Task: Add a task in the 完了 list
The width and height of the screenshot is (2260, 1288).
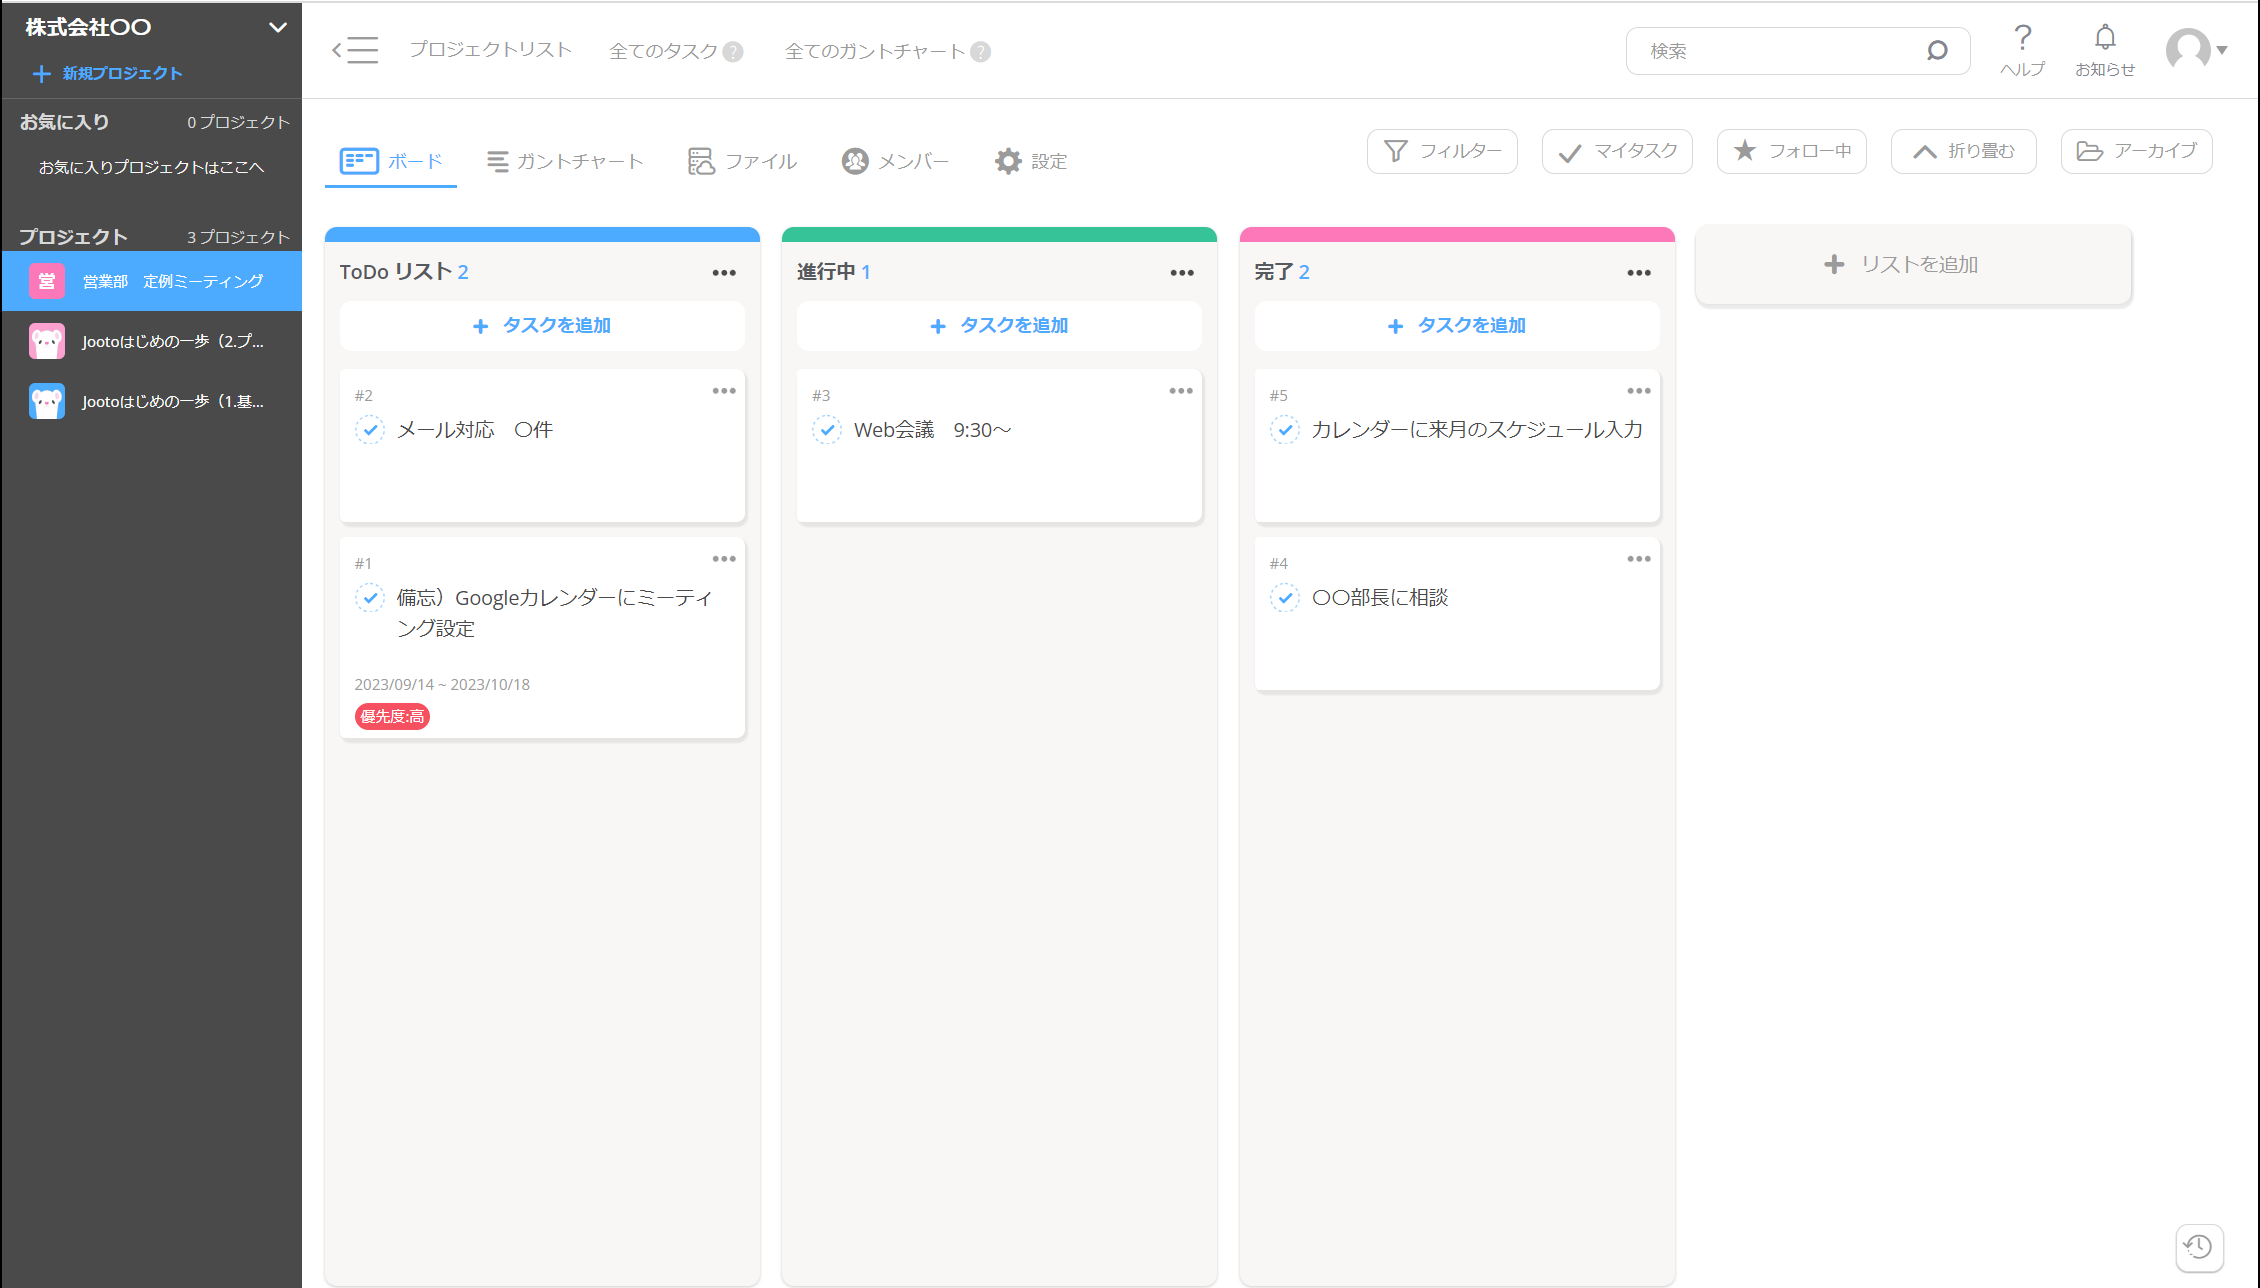Action: point(1456,325)
